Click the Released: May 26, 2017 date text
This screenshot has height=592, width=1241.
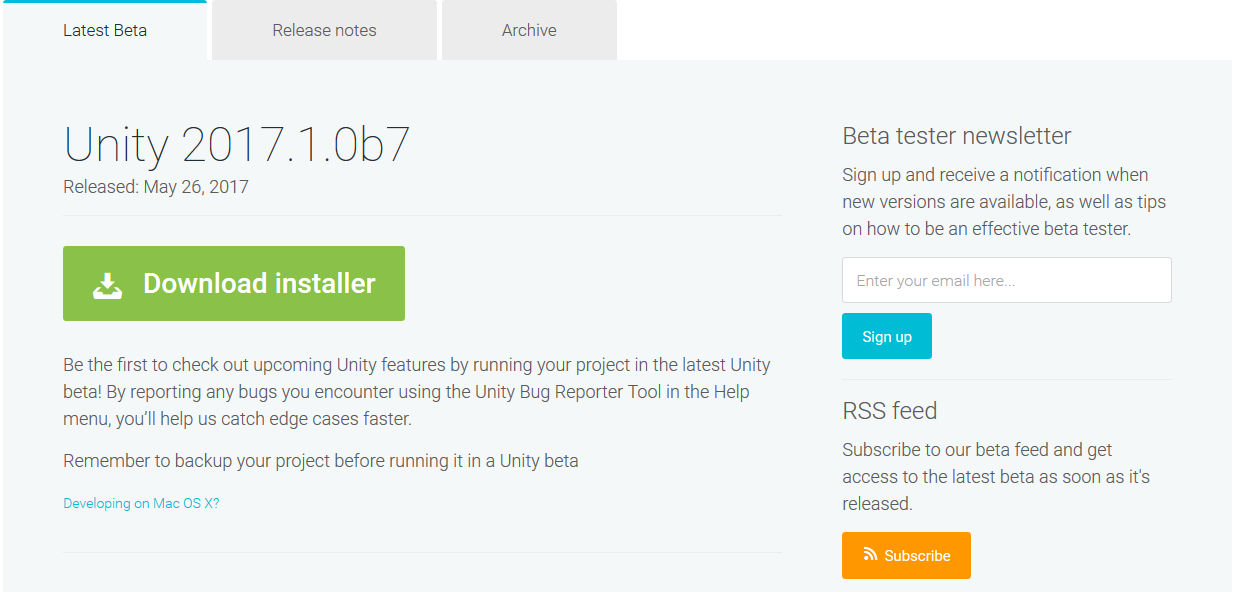[156, 187]
